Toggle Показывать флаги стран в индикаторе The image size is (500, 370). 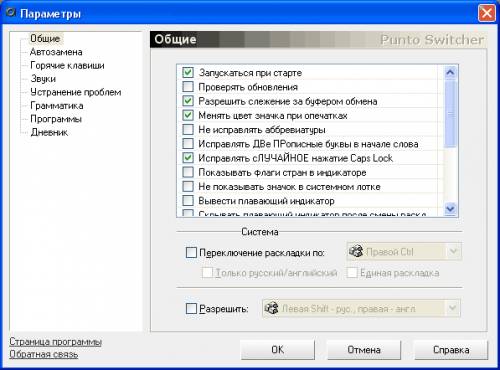188,172
